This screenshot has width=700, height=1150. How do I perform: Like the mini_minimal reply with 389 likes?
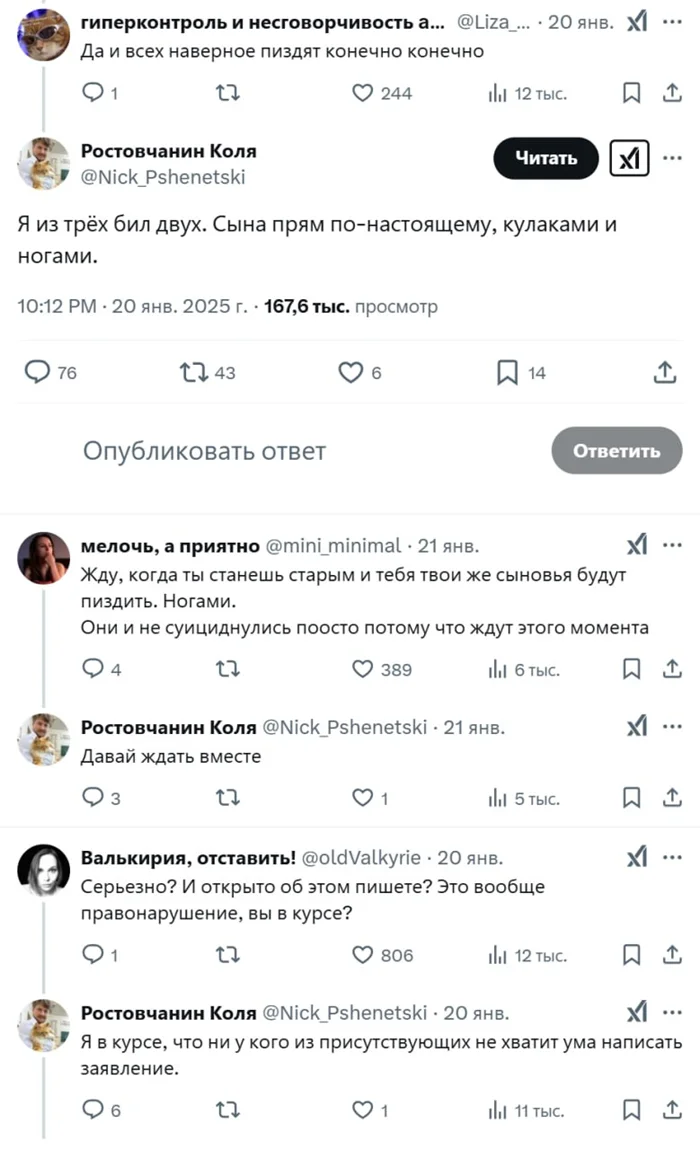tap(363, 669)
